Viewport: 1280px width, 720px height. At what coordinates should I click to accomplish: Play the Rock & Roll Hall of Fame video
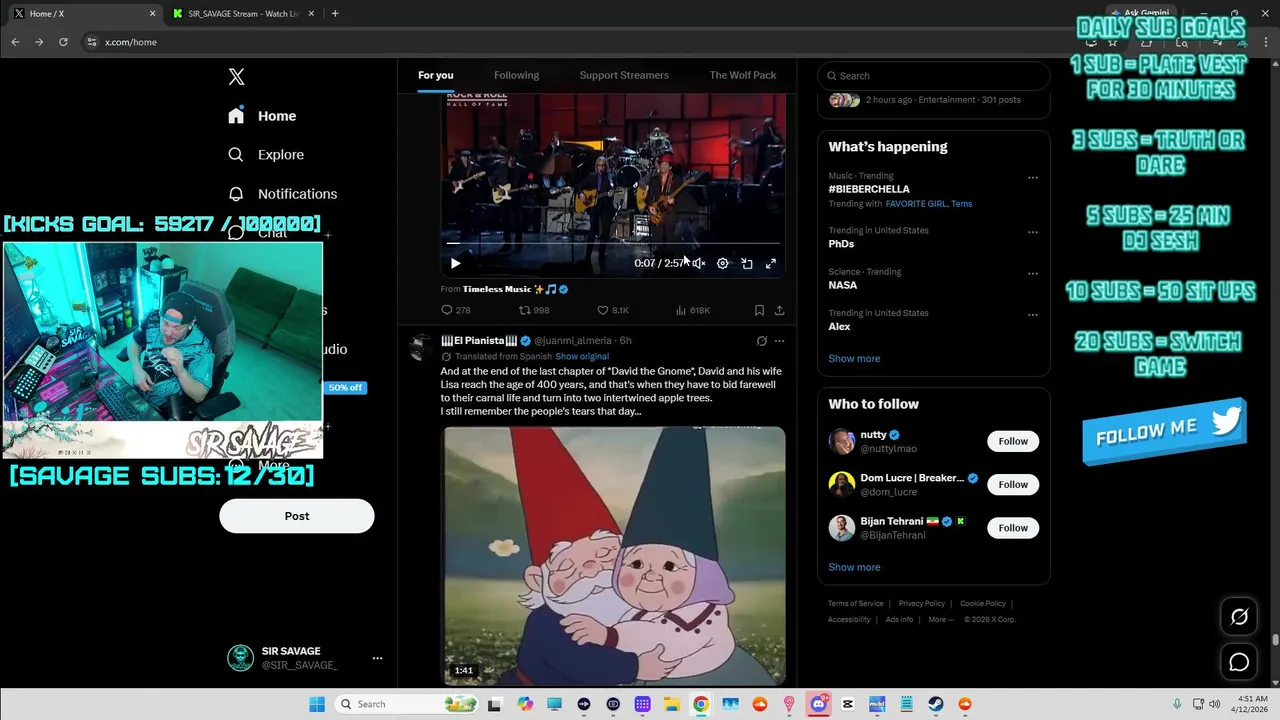455,264
